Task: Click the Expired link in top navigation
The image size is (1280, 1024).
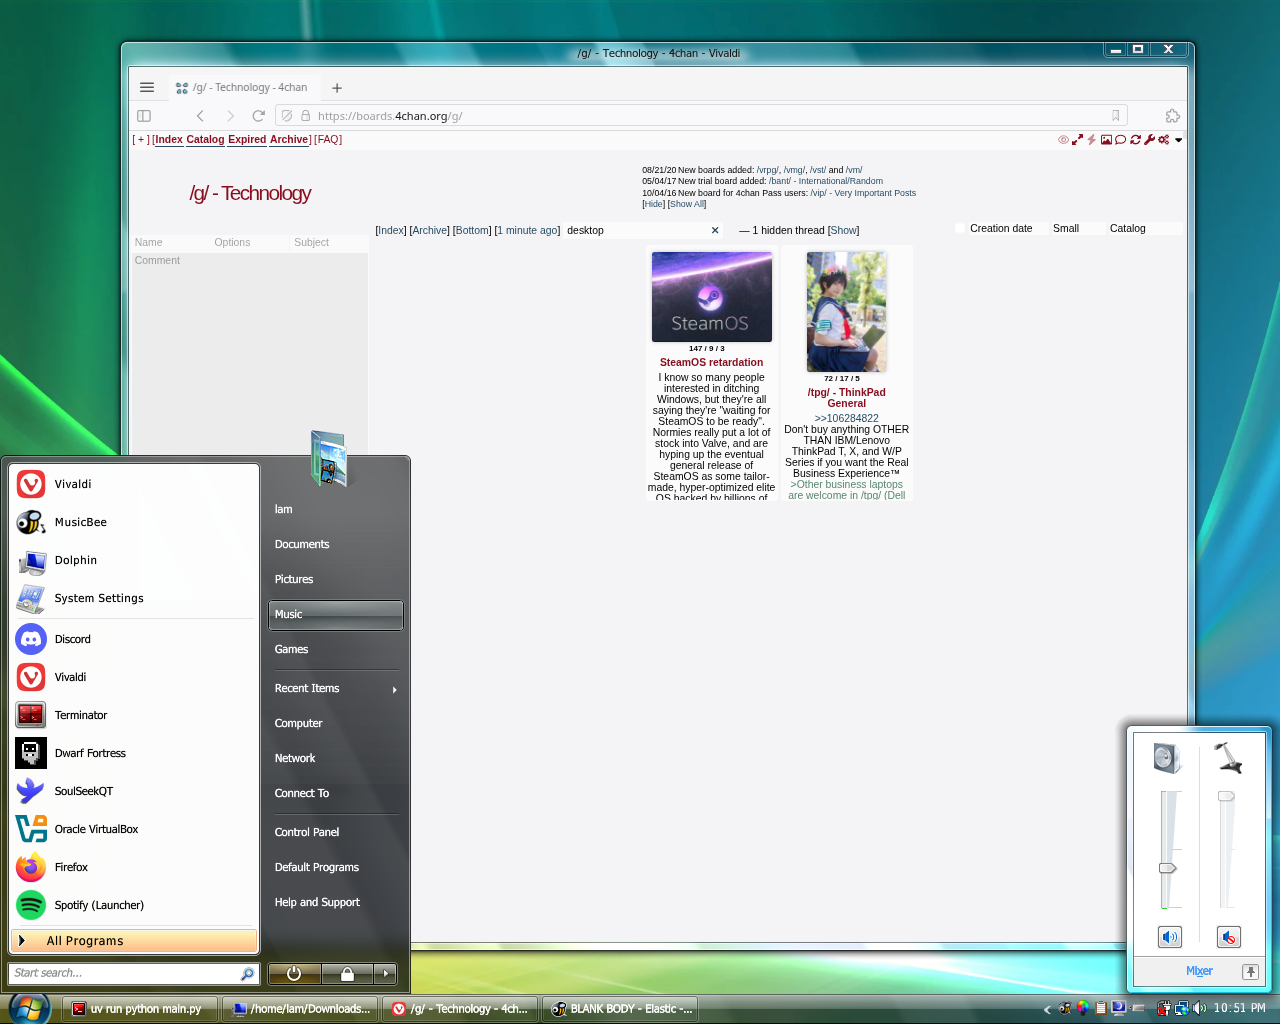Action: (x=247, y=140)
